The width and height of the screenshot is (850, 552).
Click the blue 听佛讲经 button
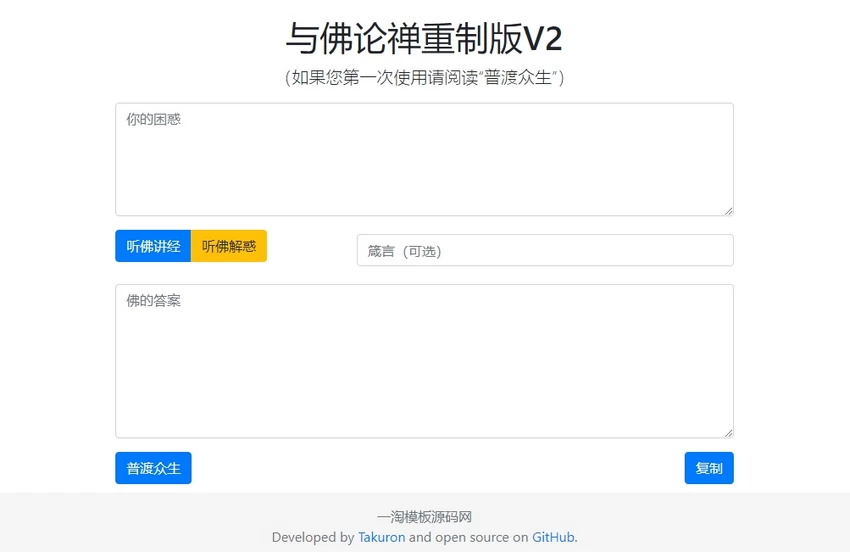coord(153,246)
